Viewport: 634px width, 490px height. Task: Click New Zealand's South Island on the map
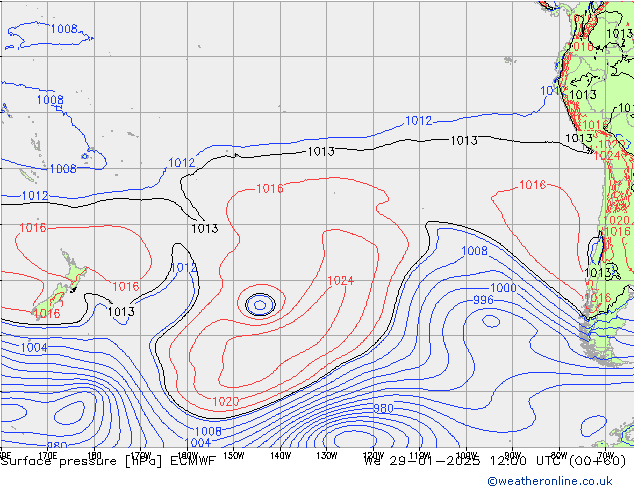coord(51,300)
